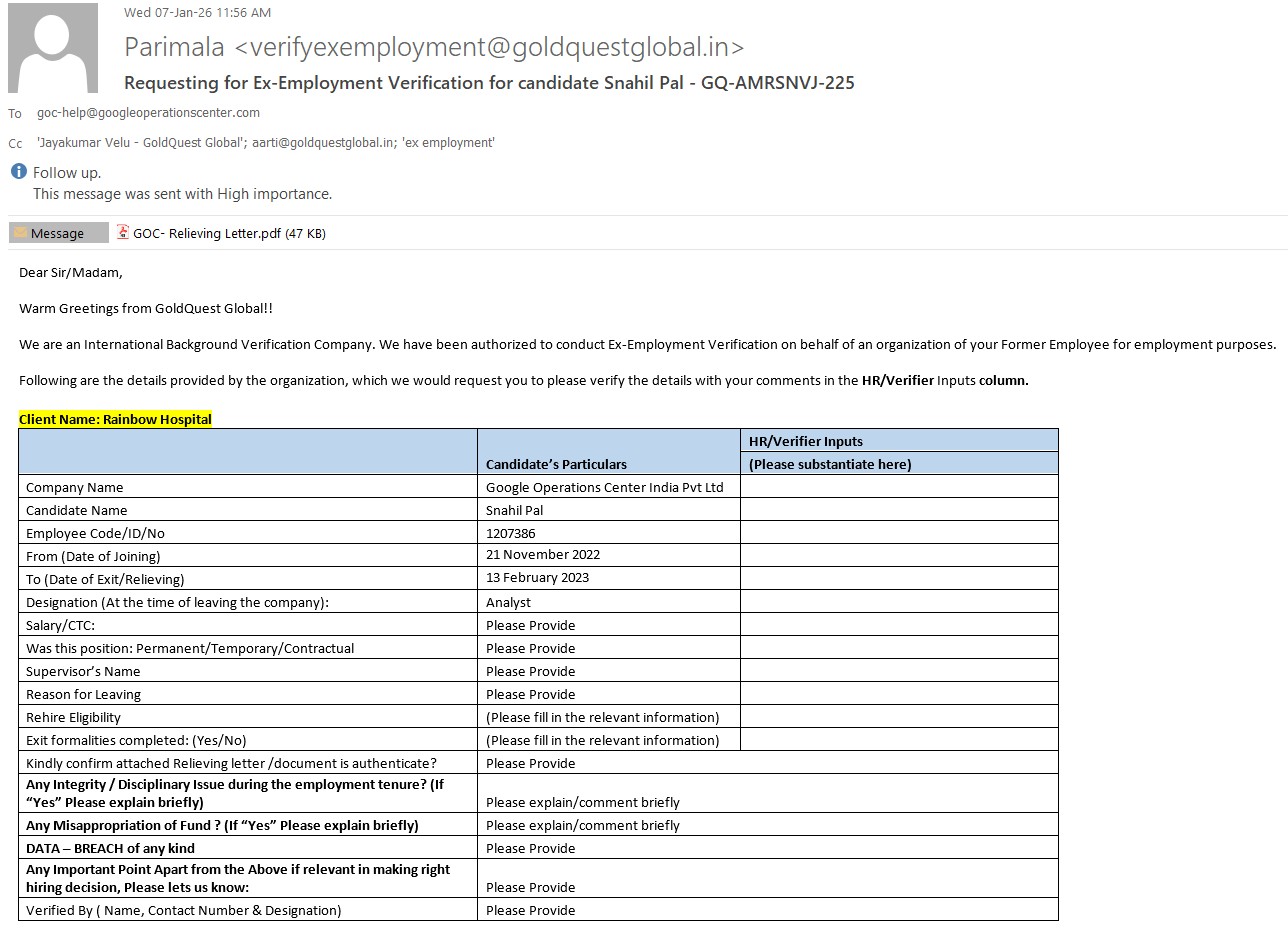Click the "Follow up." flag notice
This screenshot has width=1288, height=928.
pyautogui.click(x=67, y=173)
